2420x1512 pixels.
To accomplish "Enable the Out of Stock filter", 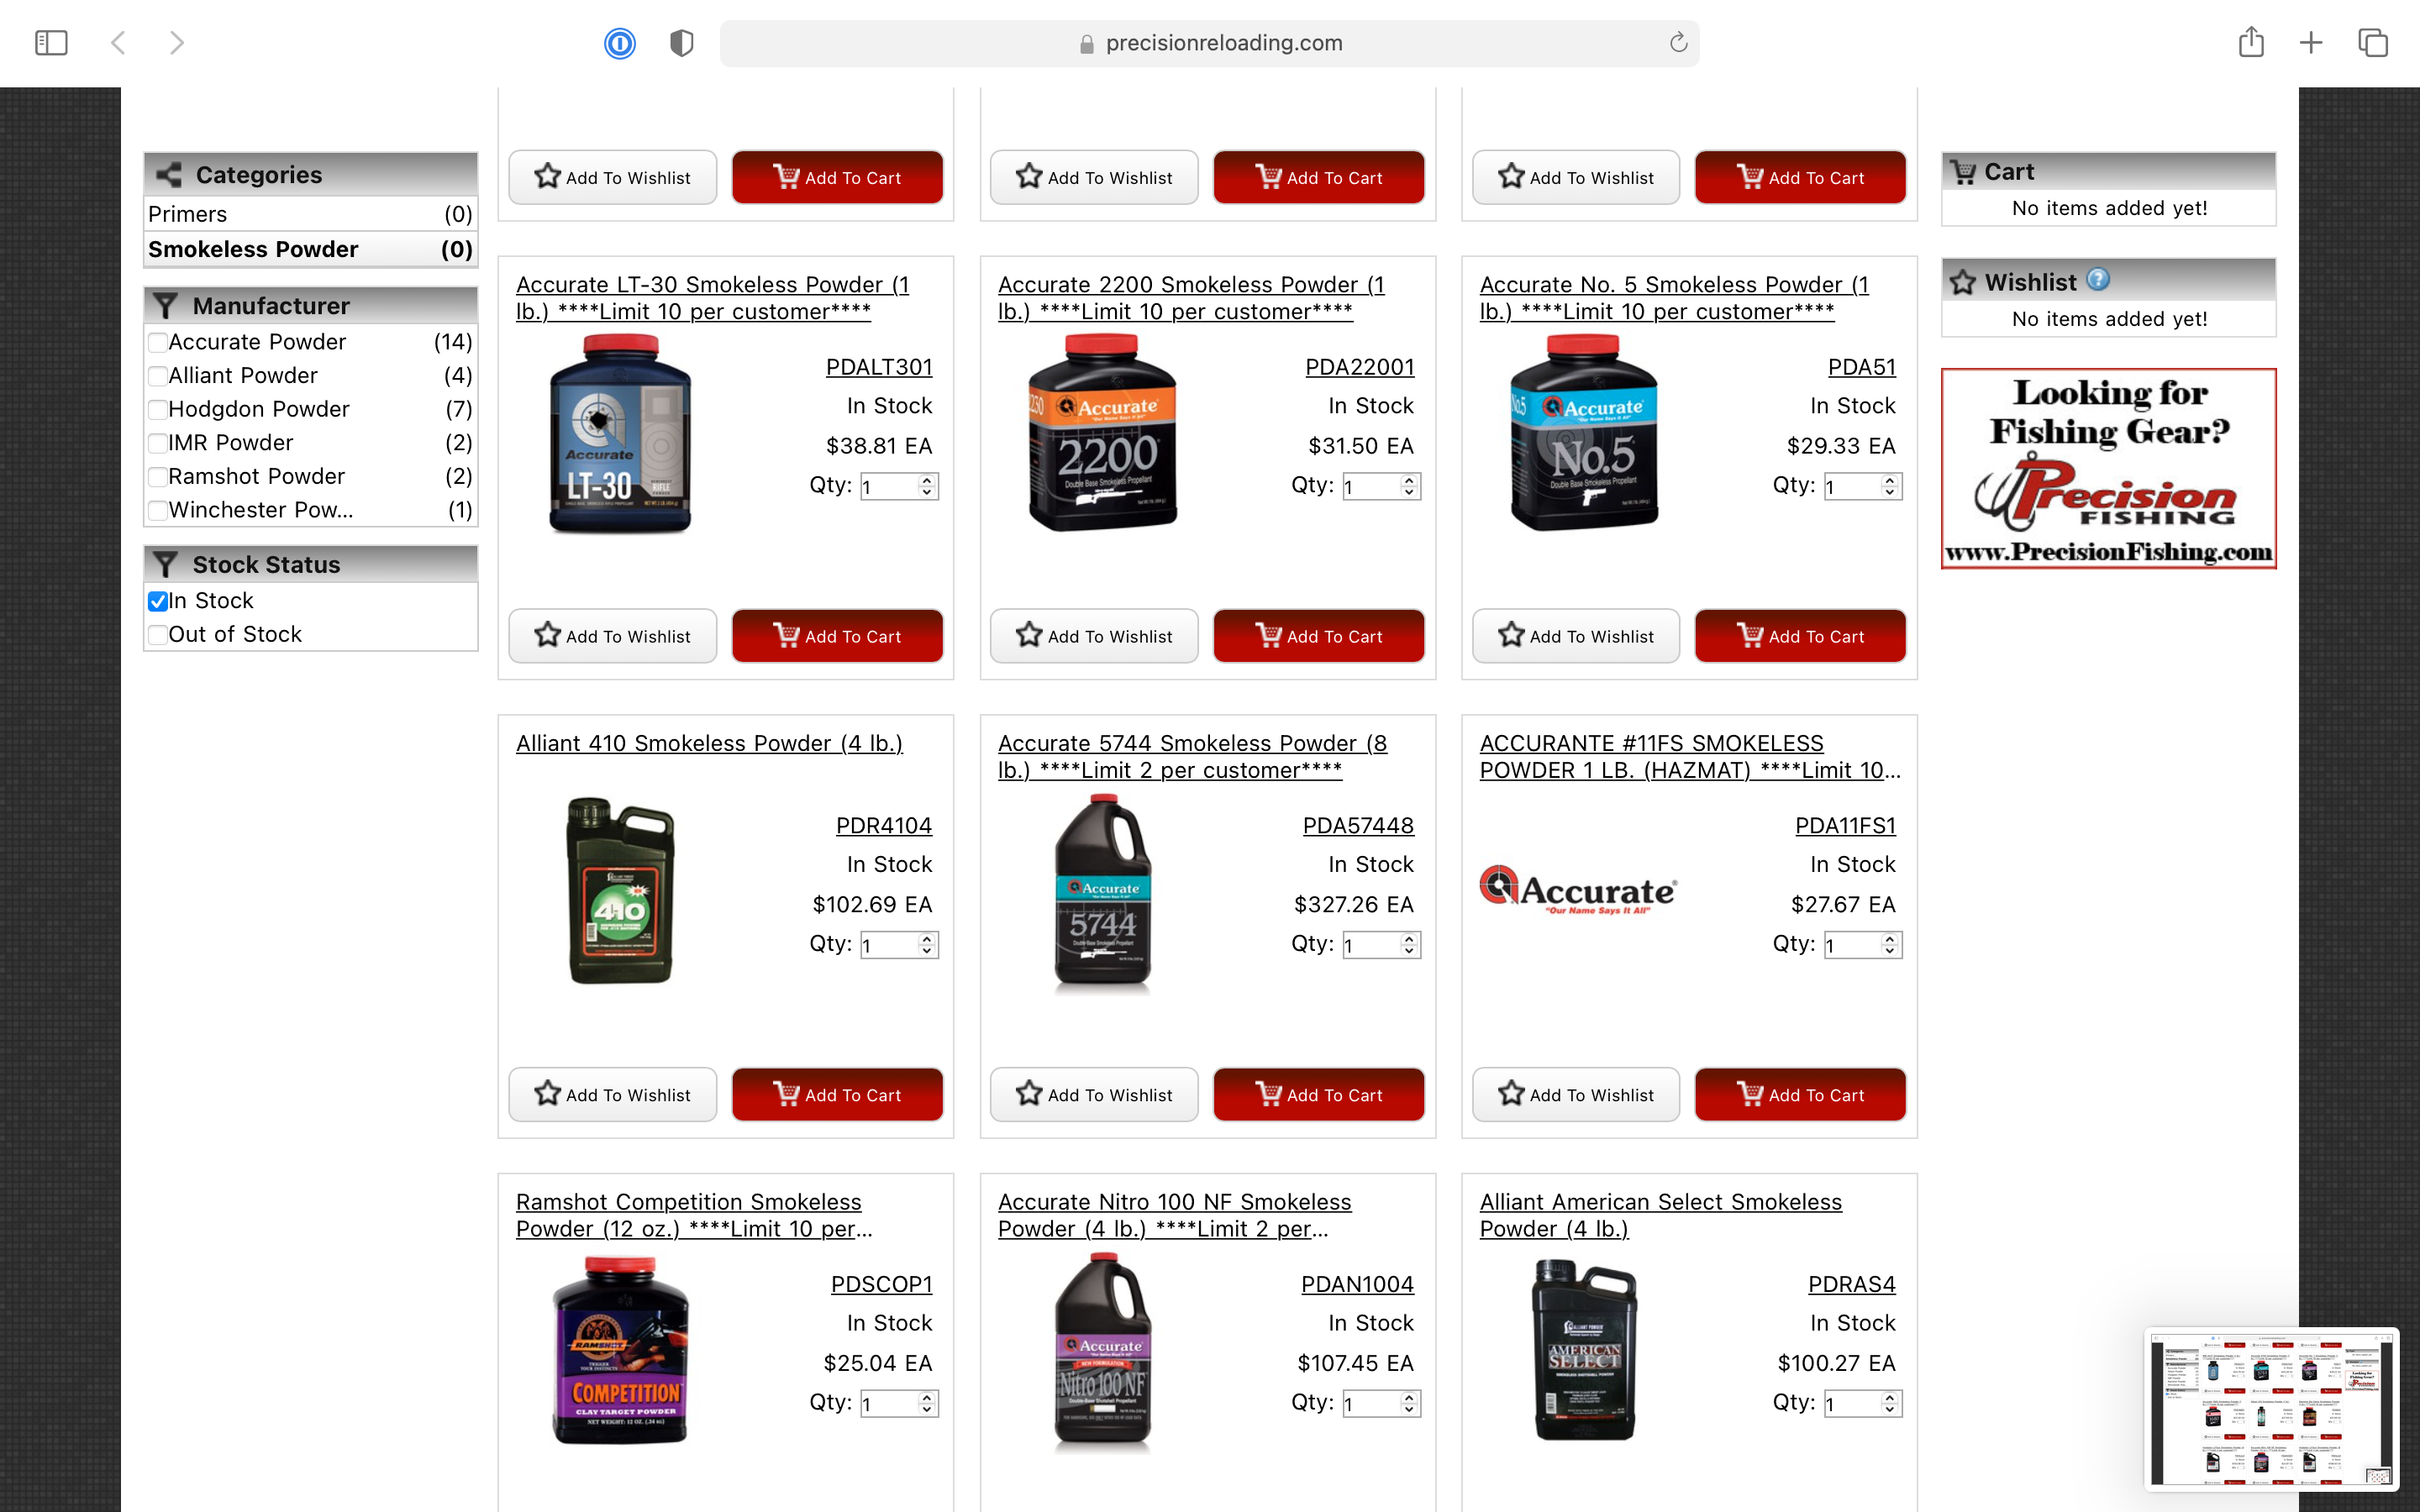I will point(157,635).
